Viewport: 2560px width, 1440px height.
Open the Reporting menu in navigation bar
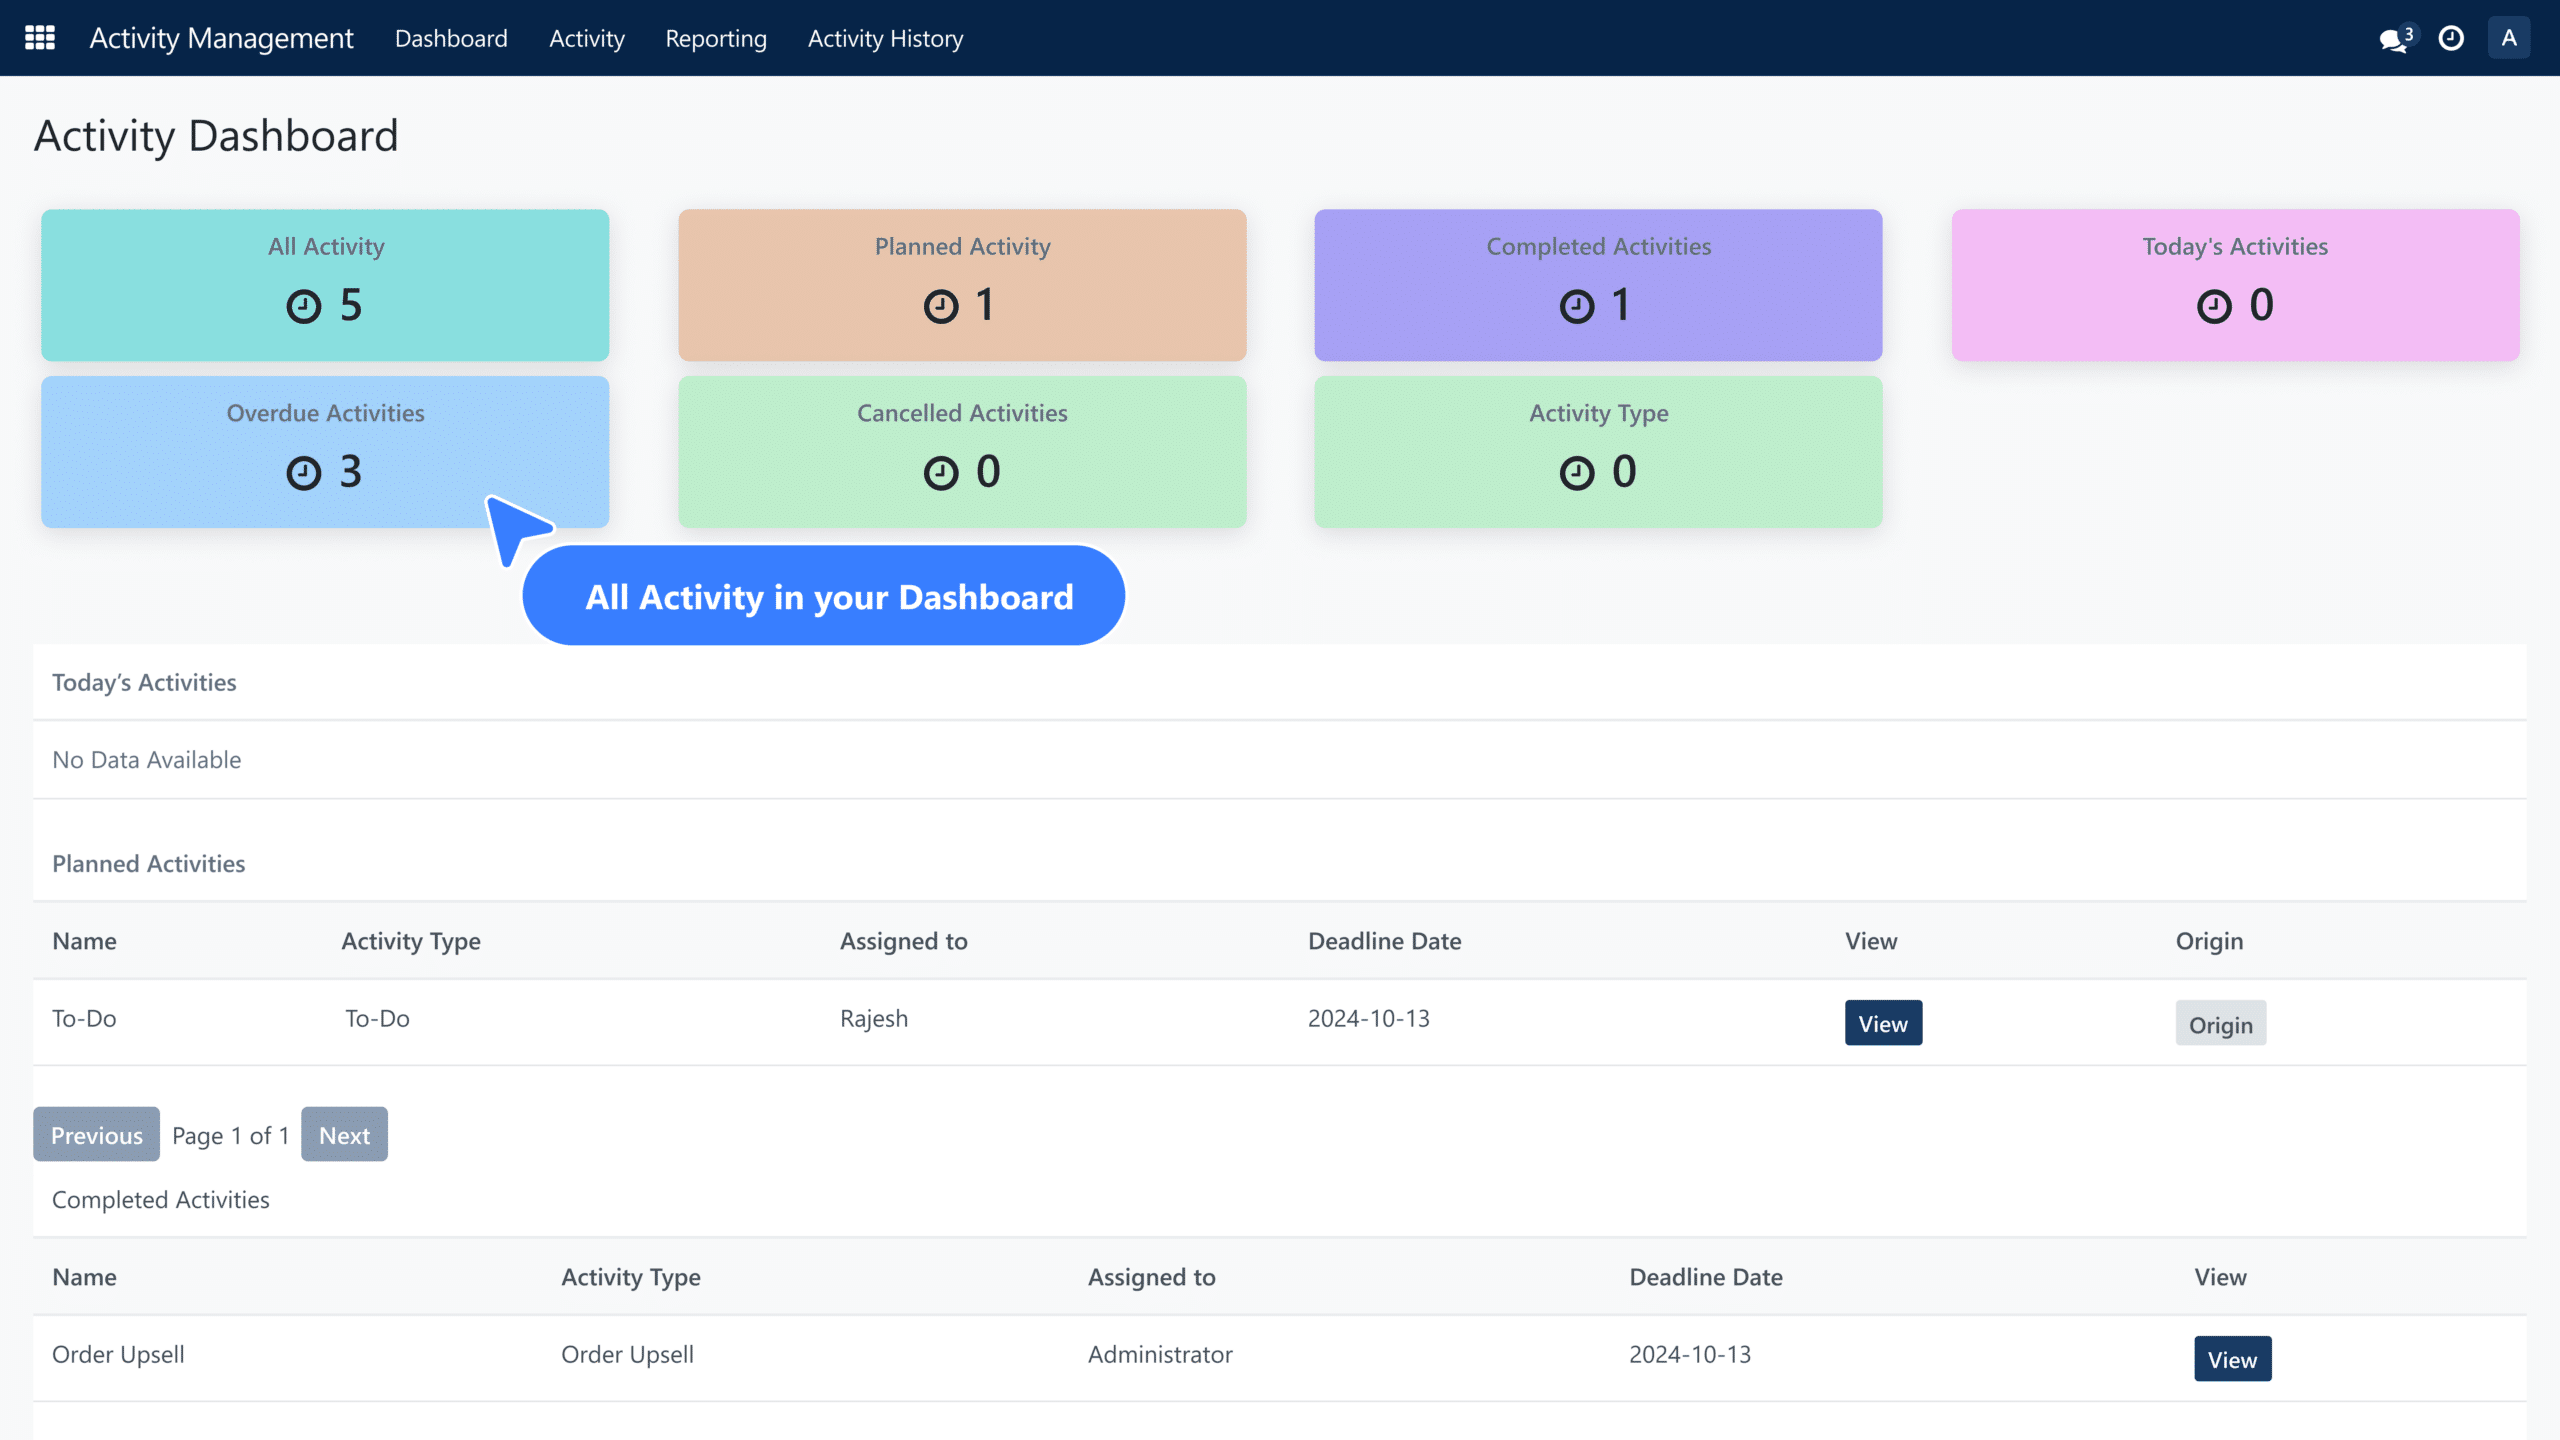point(716,37)
